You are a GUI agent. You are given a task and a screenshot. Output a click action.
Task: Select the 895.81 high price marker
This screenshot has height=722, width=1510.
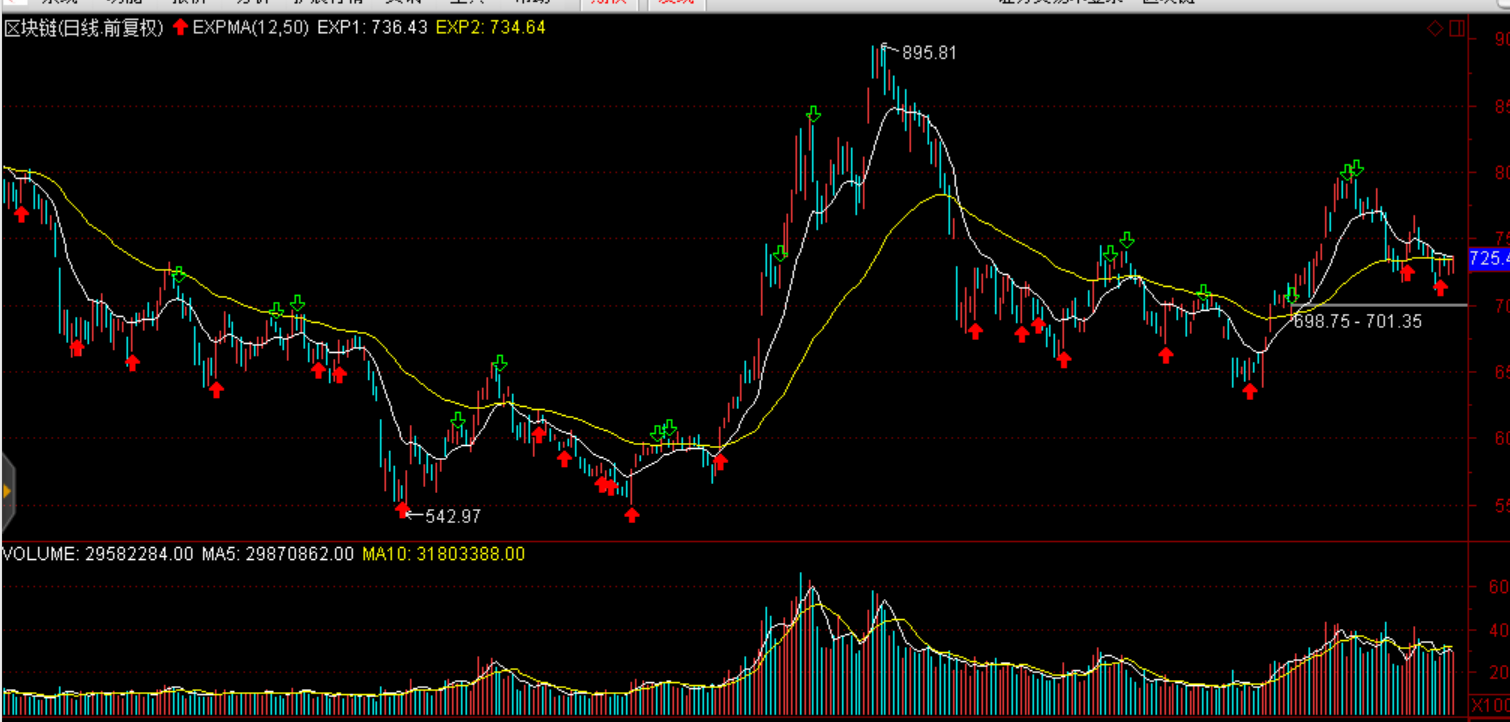(x=928, y=53)
